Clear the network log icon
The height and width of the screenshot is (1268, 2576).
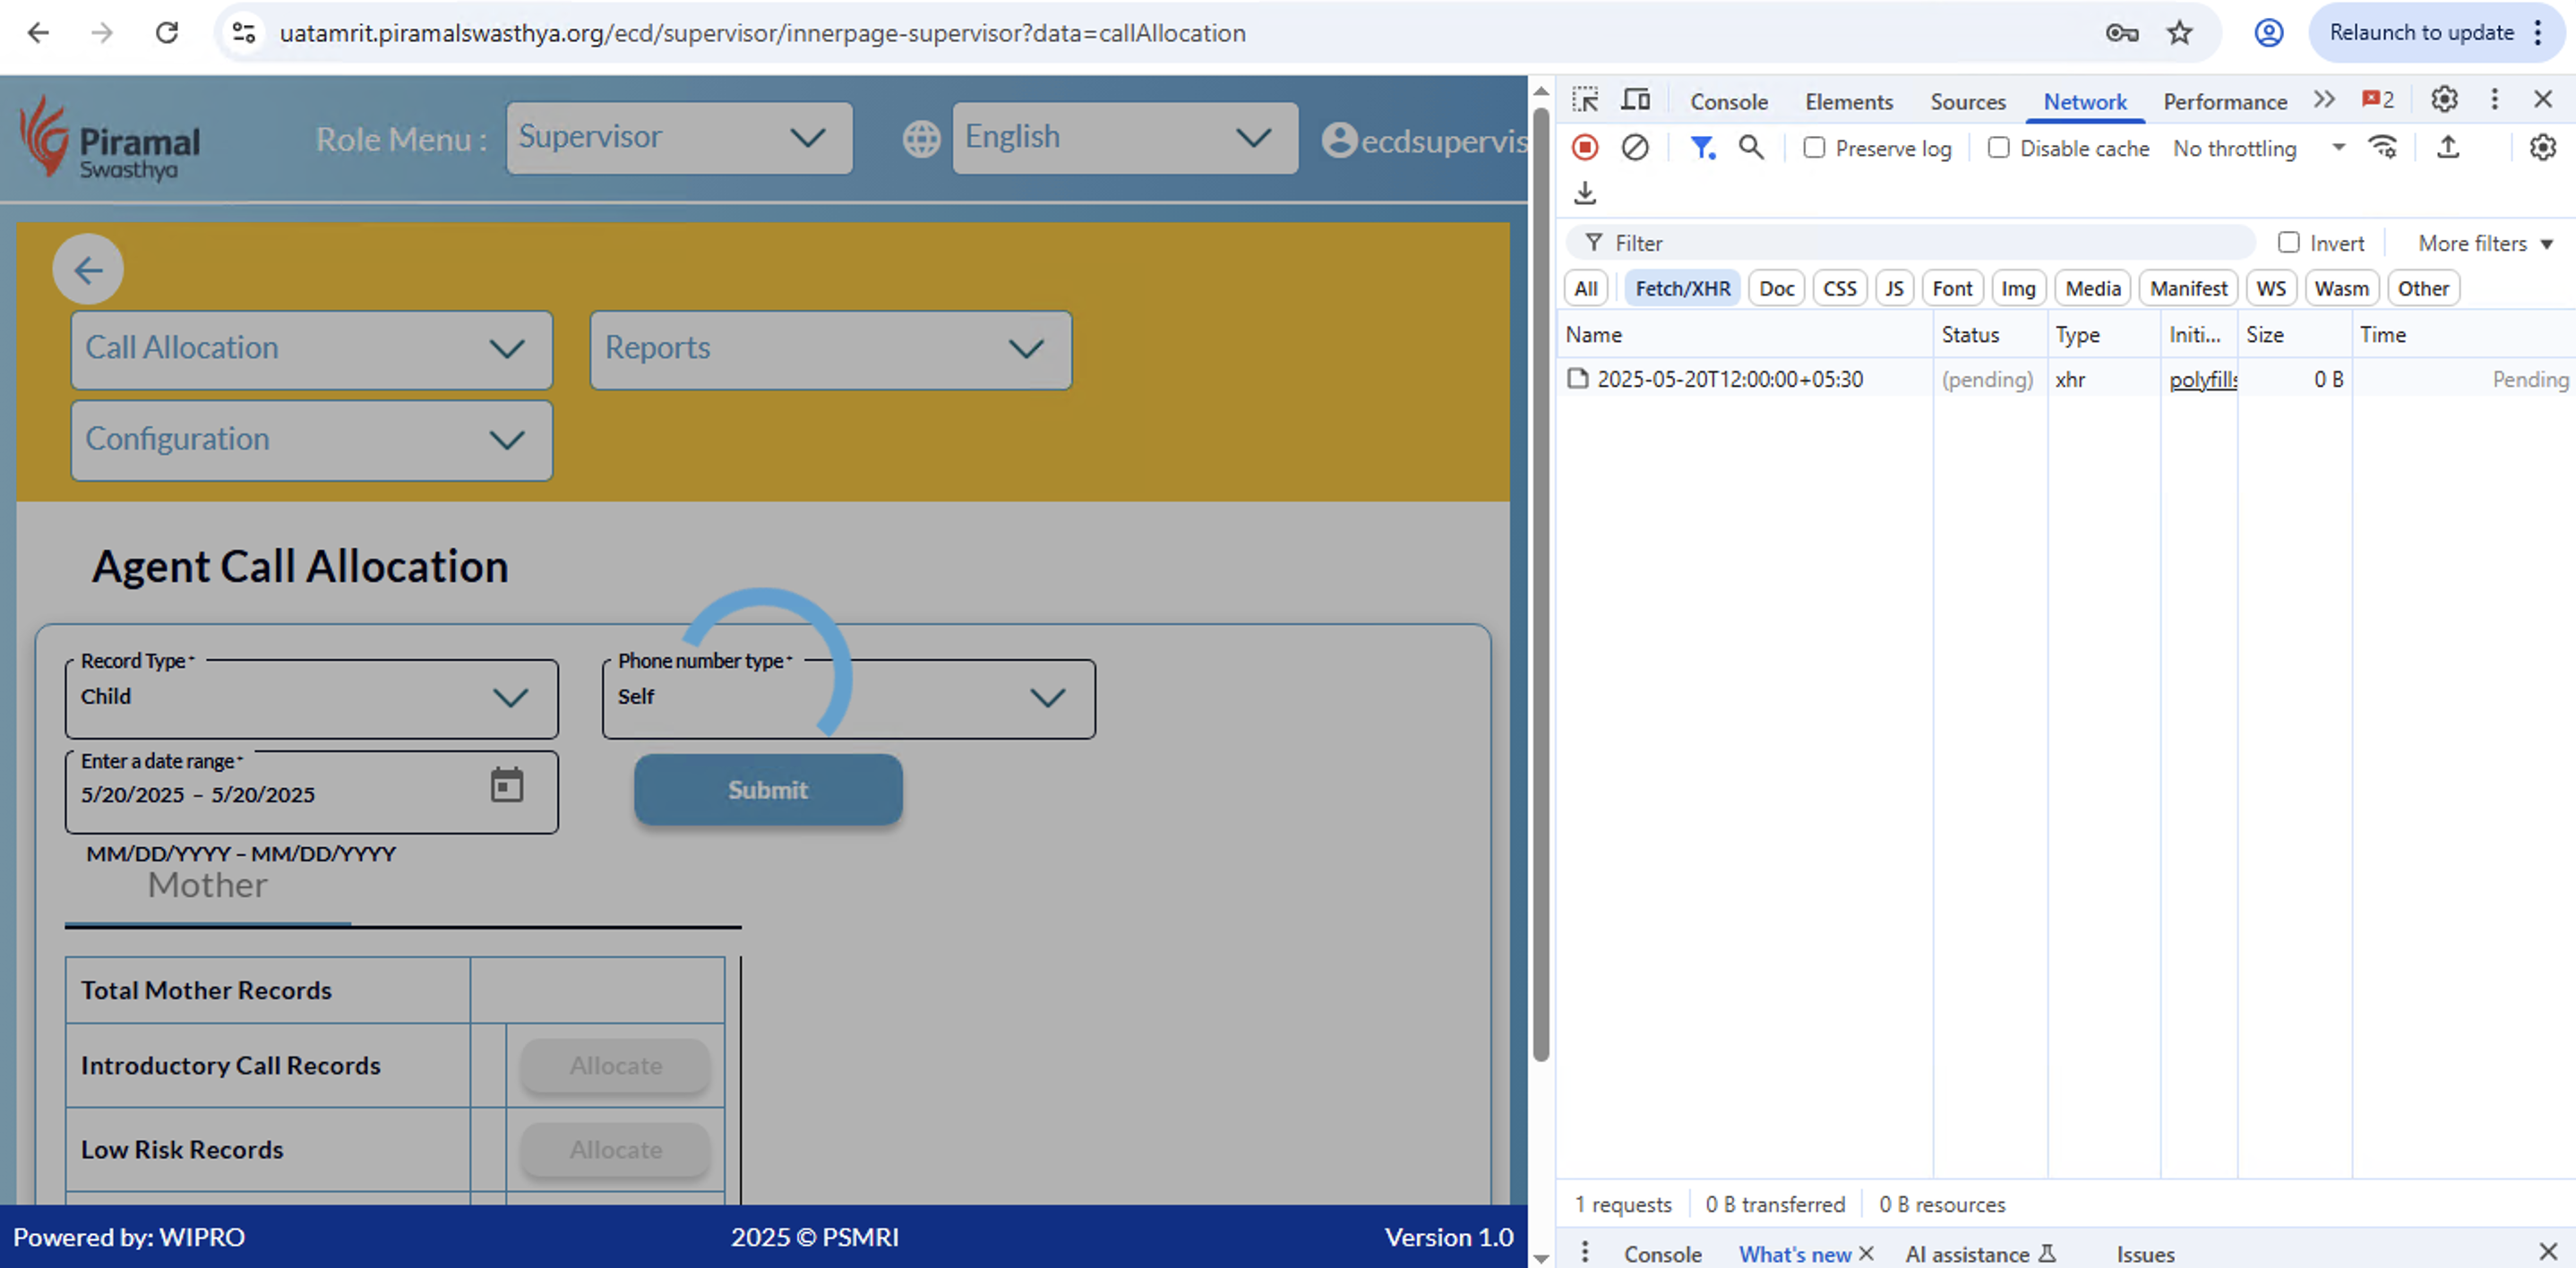coord(1635,148)
